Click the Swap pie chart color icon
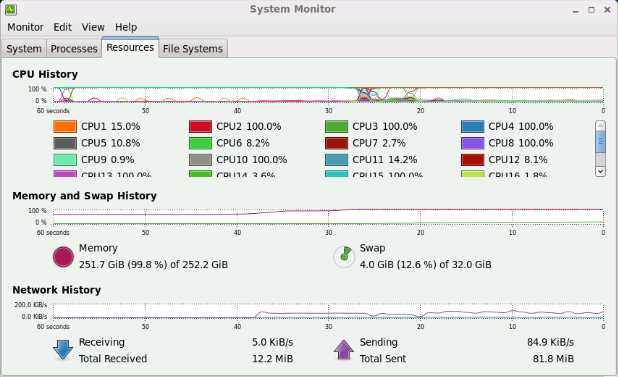618x377 pixels. (344, 256)
